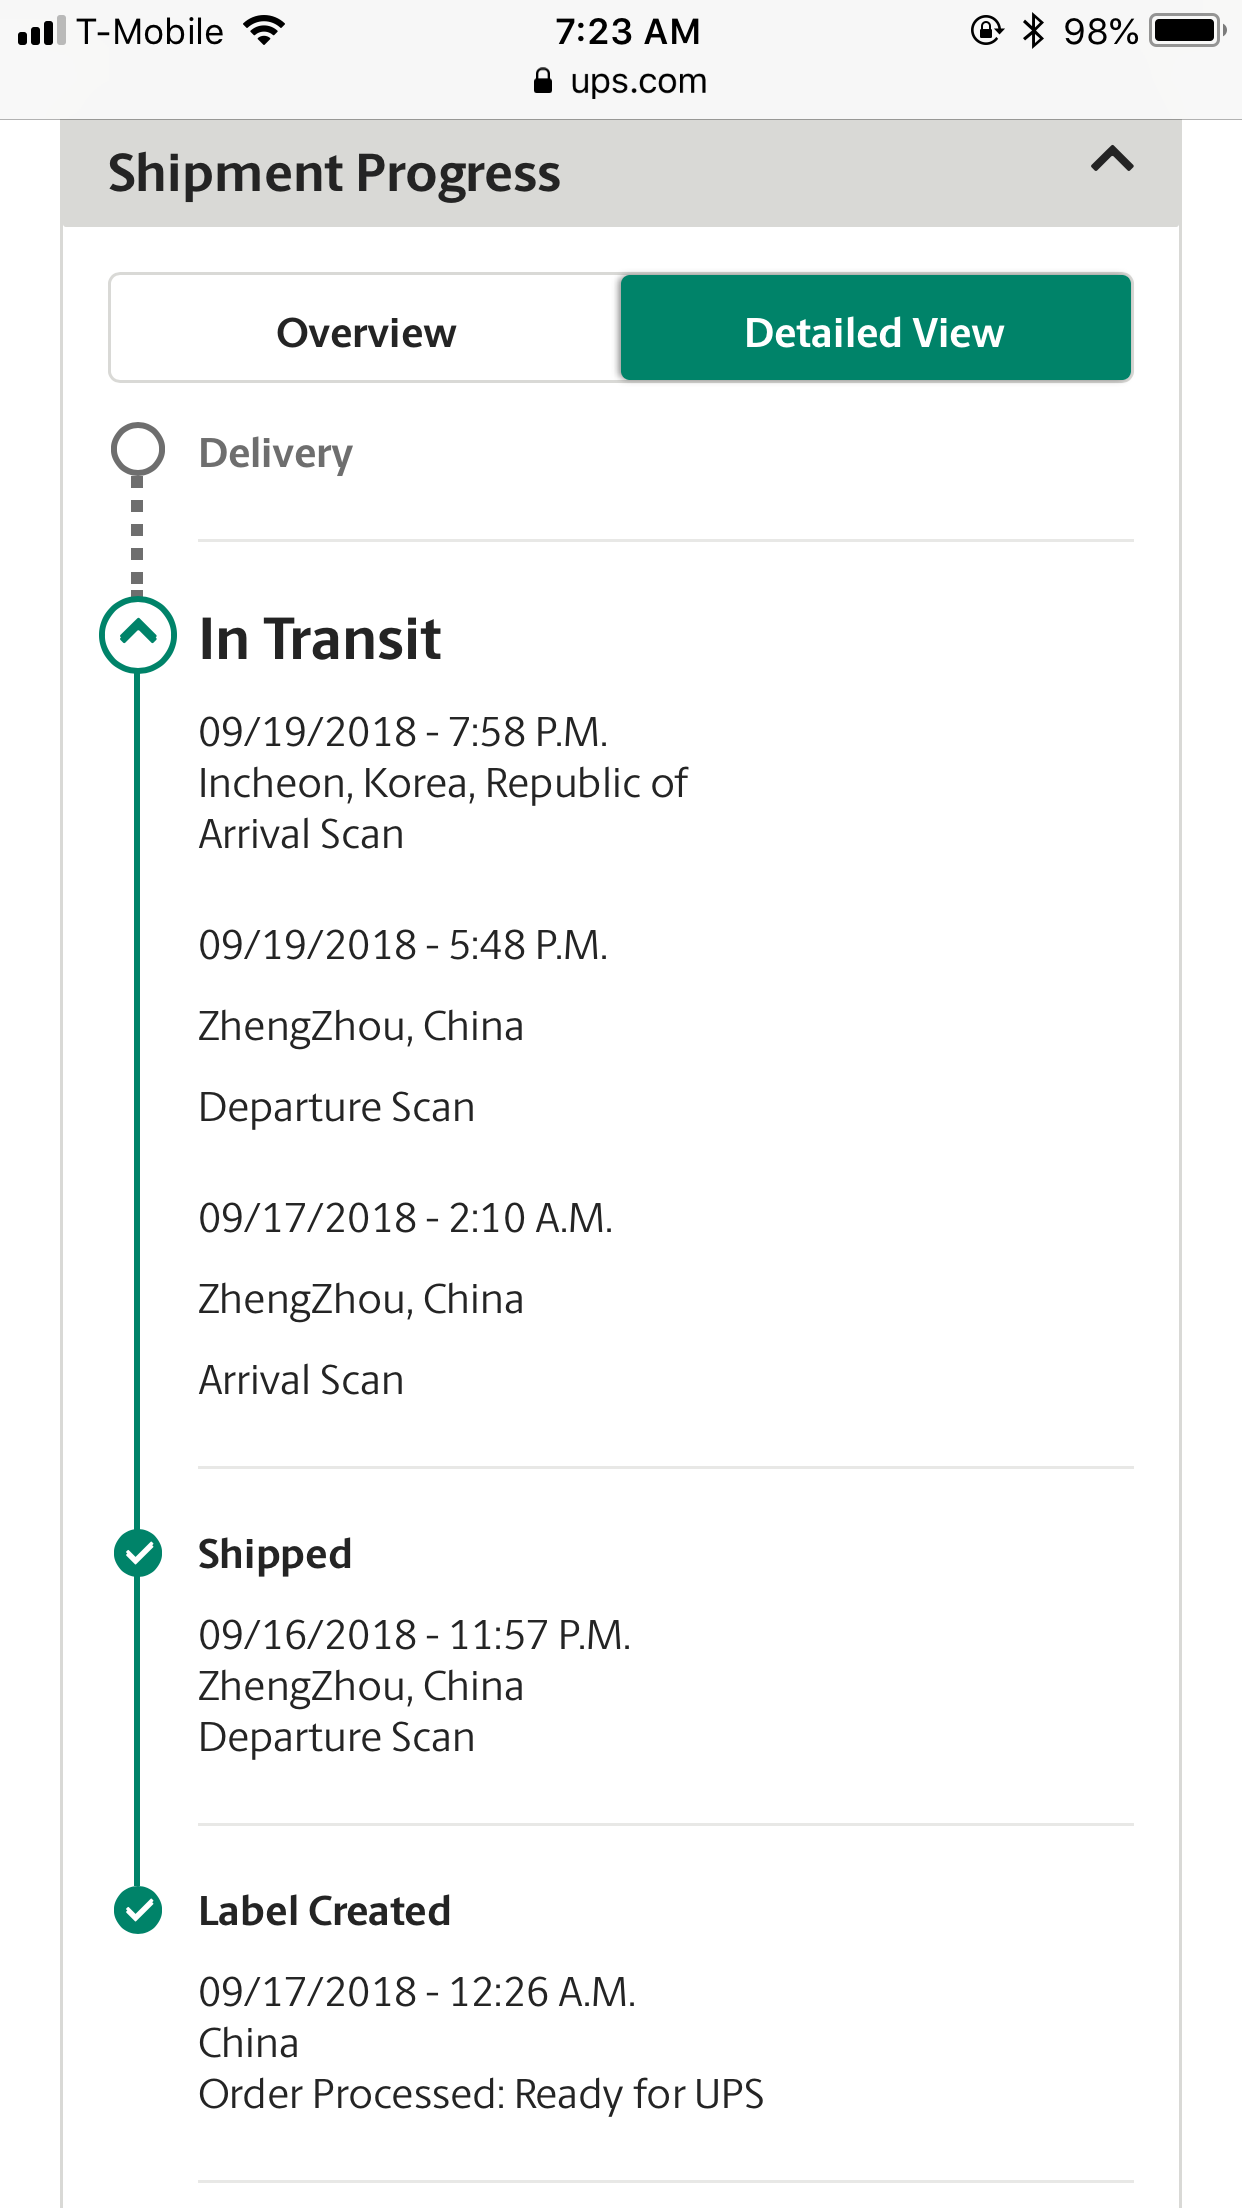Tap the battery indicator icon
The image size is (1242, 2208).
coord(1187,31)
